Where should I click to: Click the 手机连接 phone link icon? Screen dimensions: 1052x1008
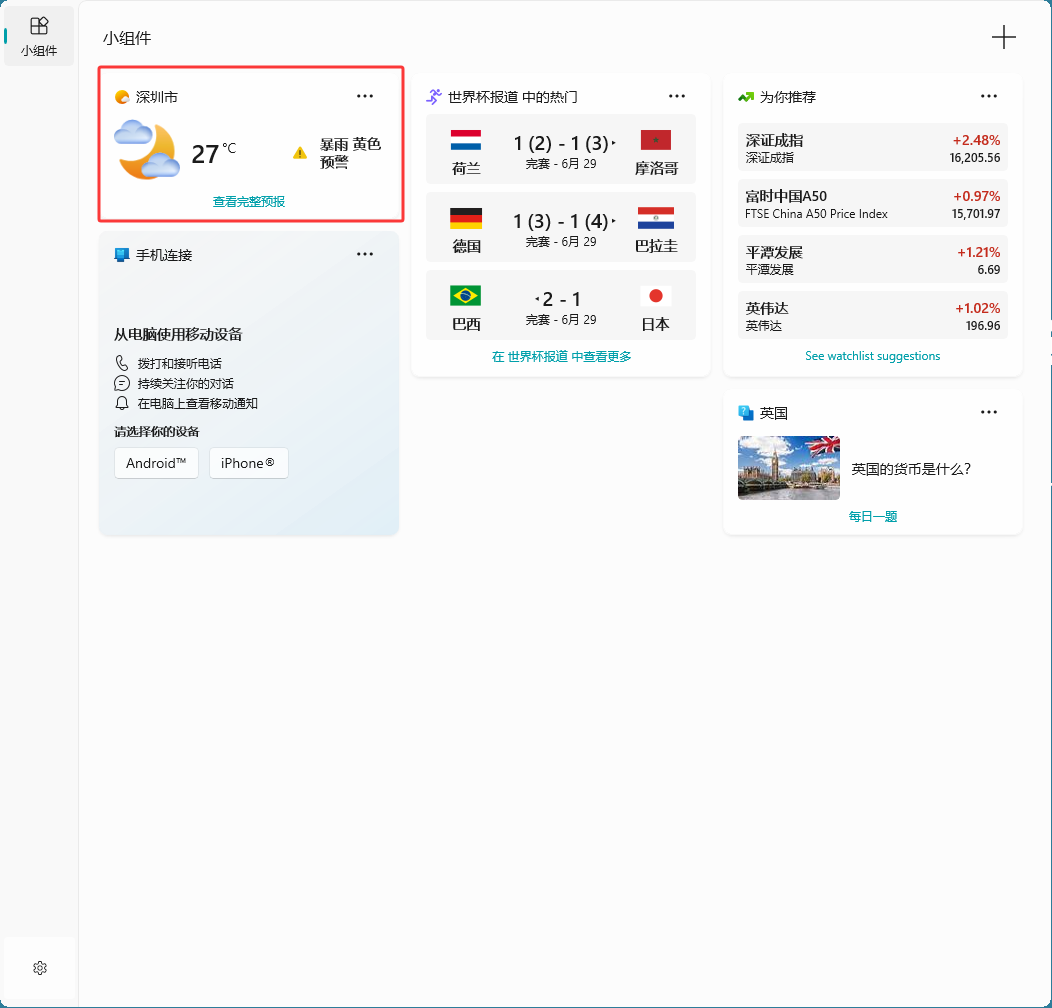(x=121, y=255)
